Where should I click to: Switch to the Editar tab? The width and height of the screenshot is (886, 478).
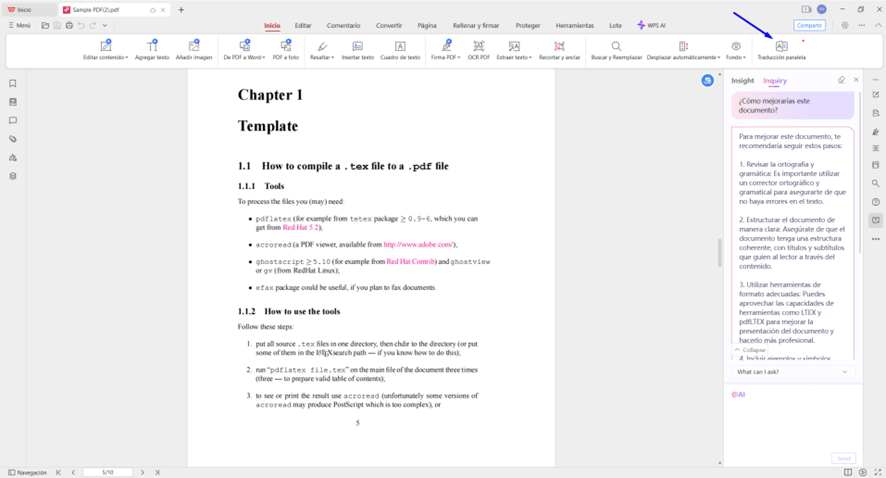point(303,25)
